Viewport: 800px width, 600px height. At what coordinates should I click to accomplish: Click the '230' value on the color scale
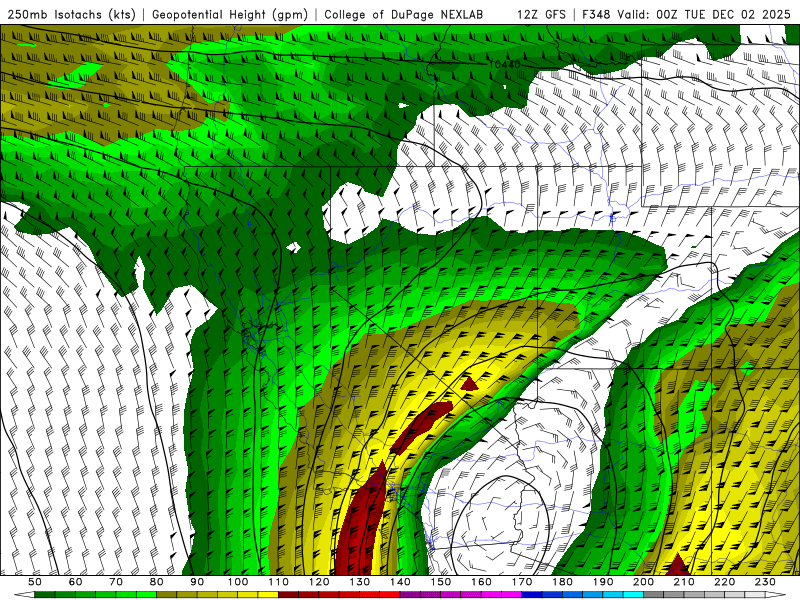tap(765, 582)
